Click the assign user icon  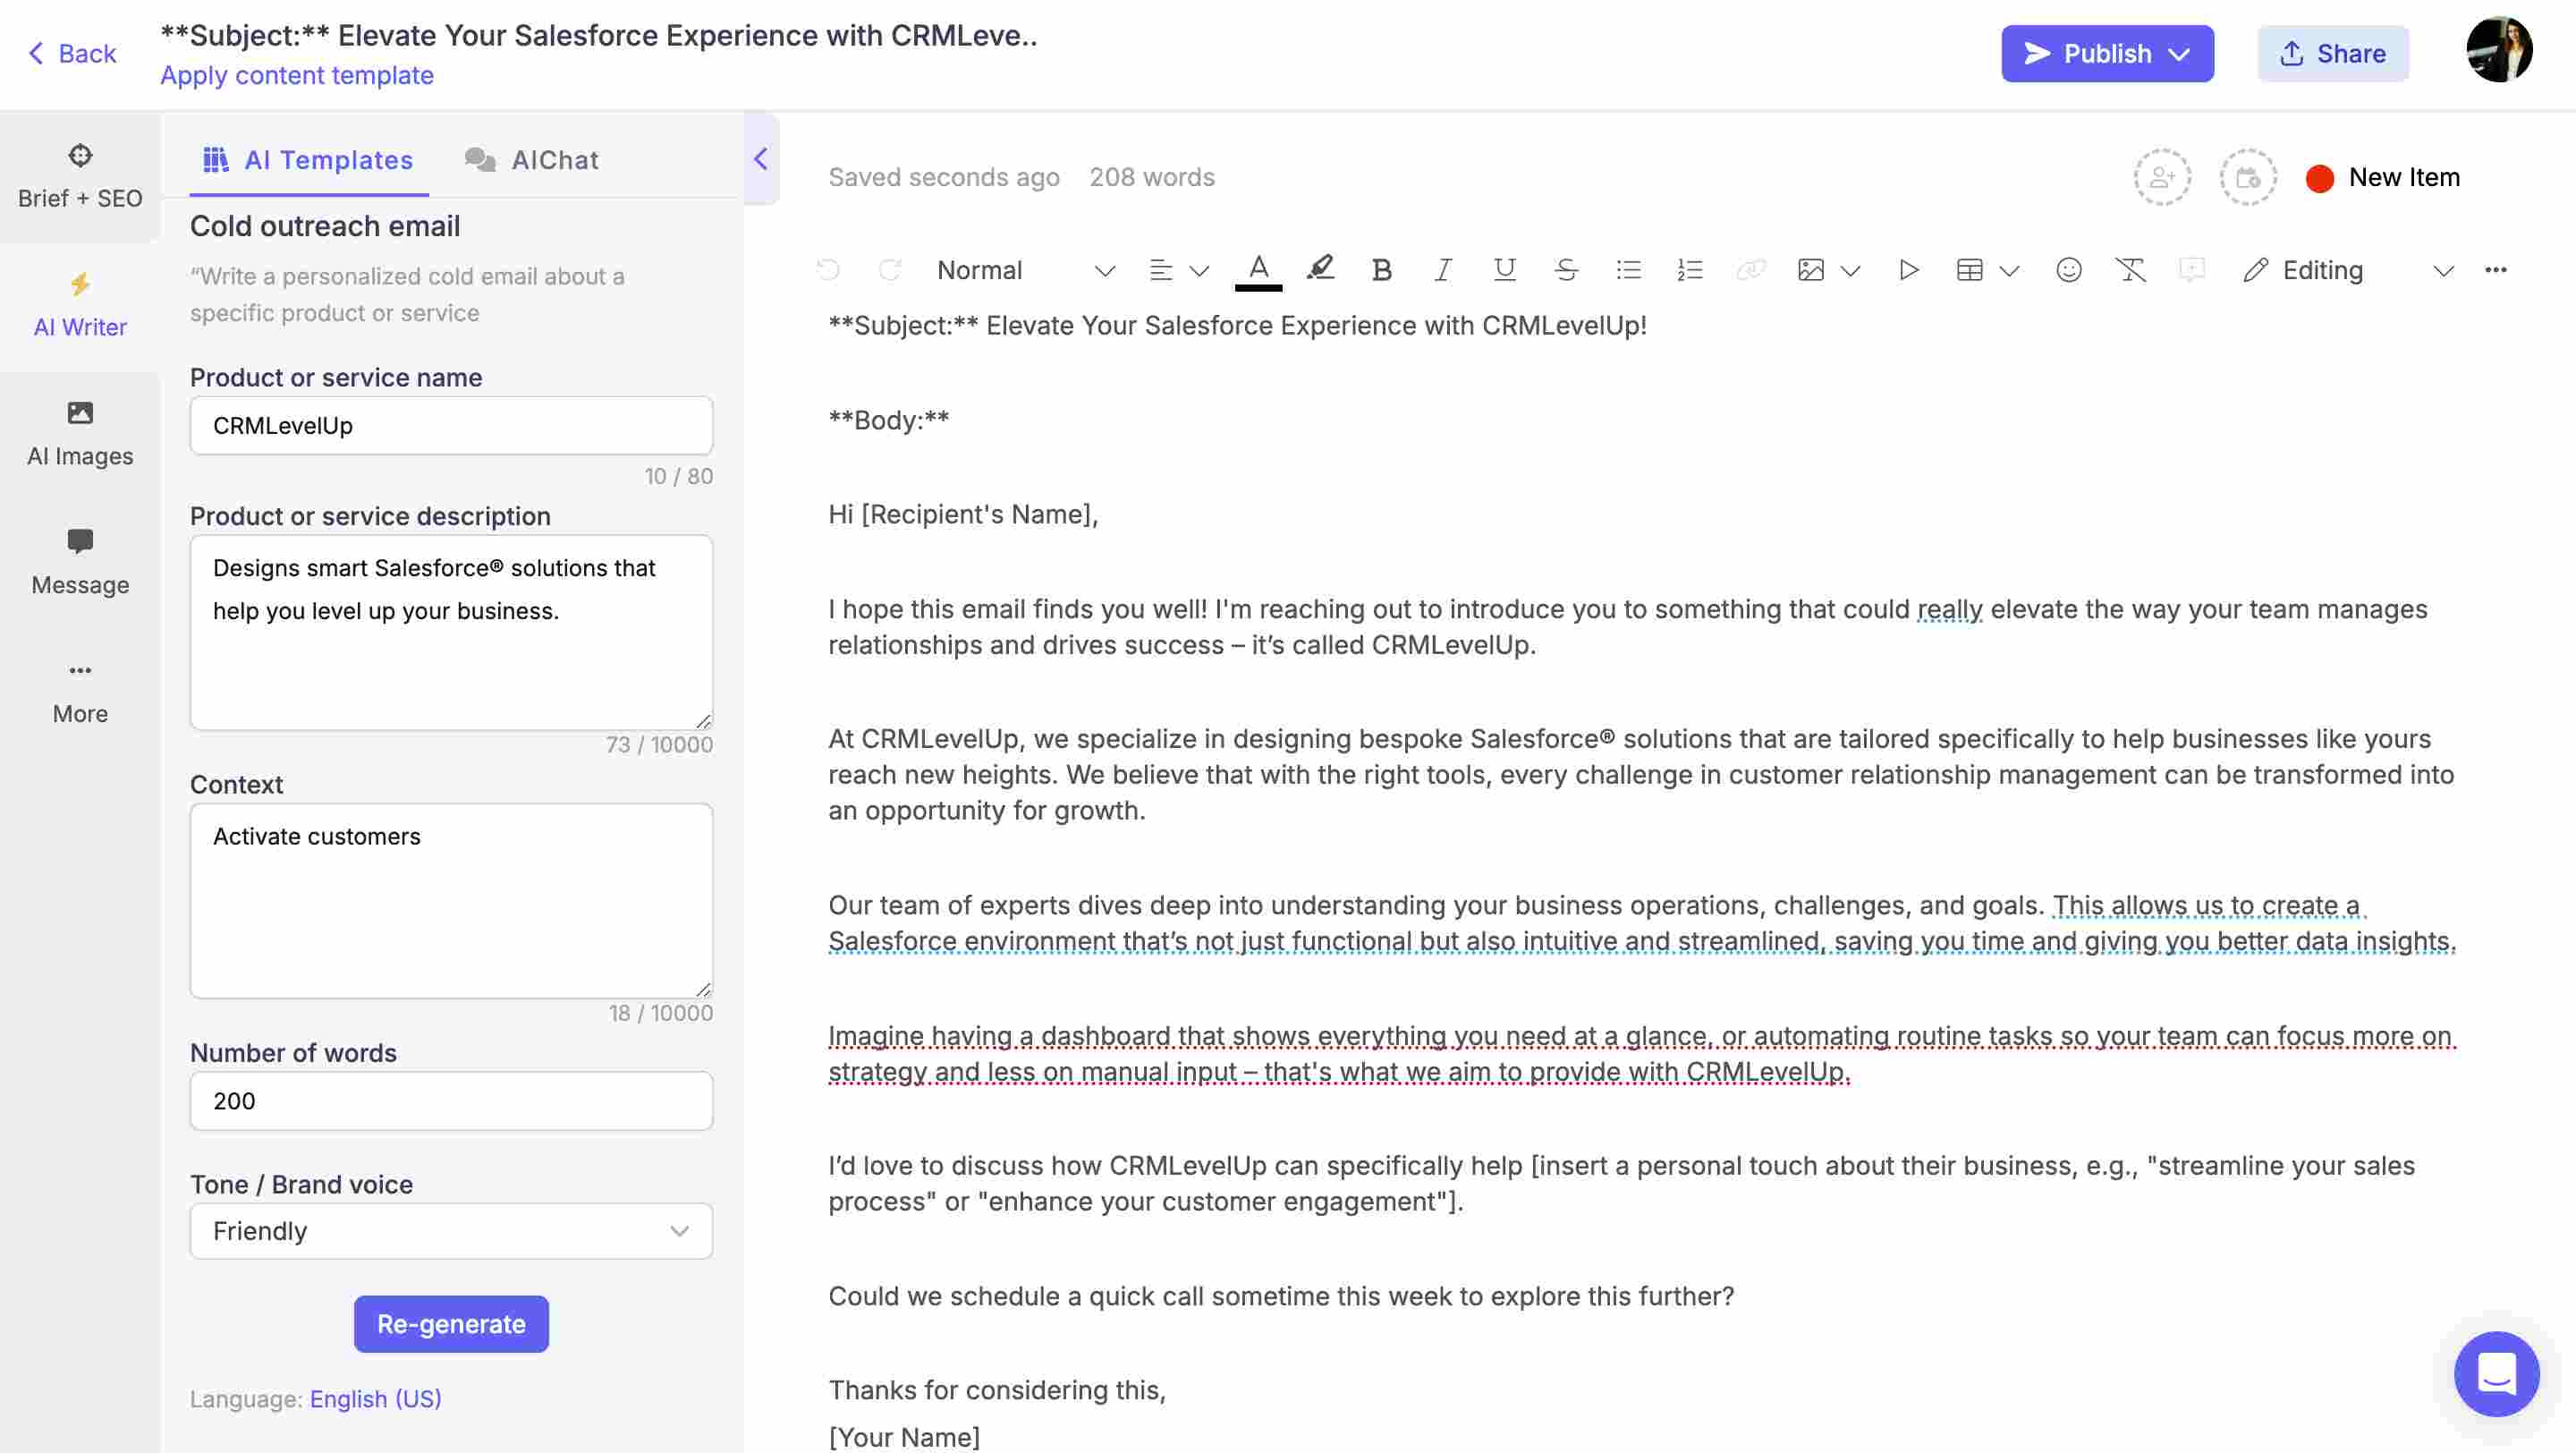(2162, 177)
